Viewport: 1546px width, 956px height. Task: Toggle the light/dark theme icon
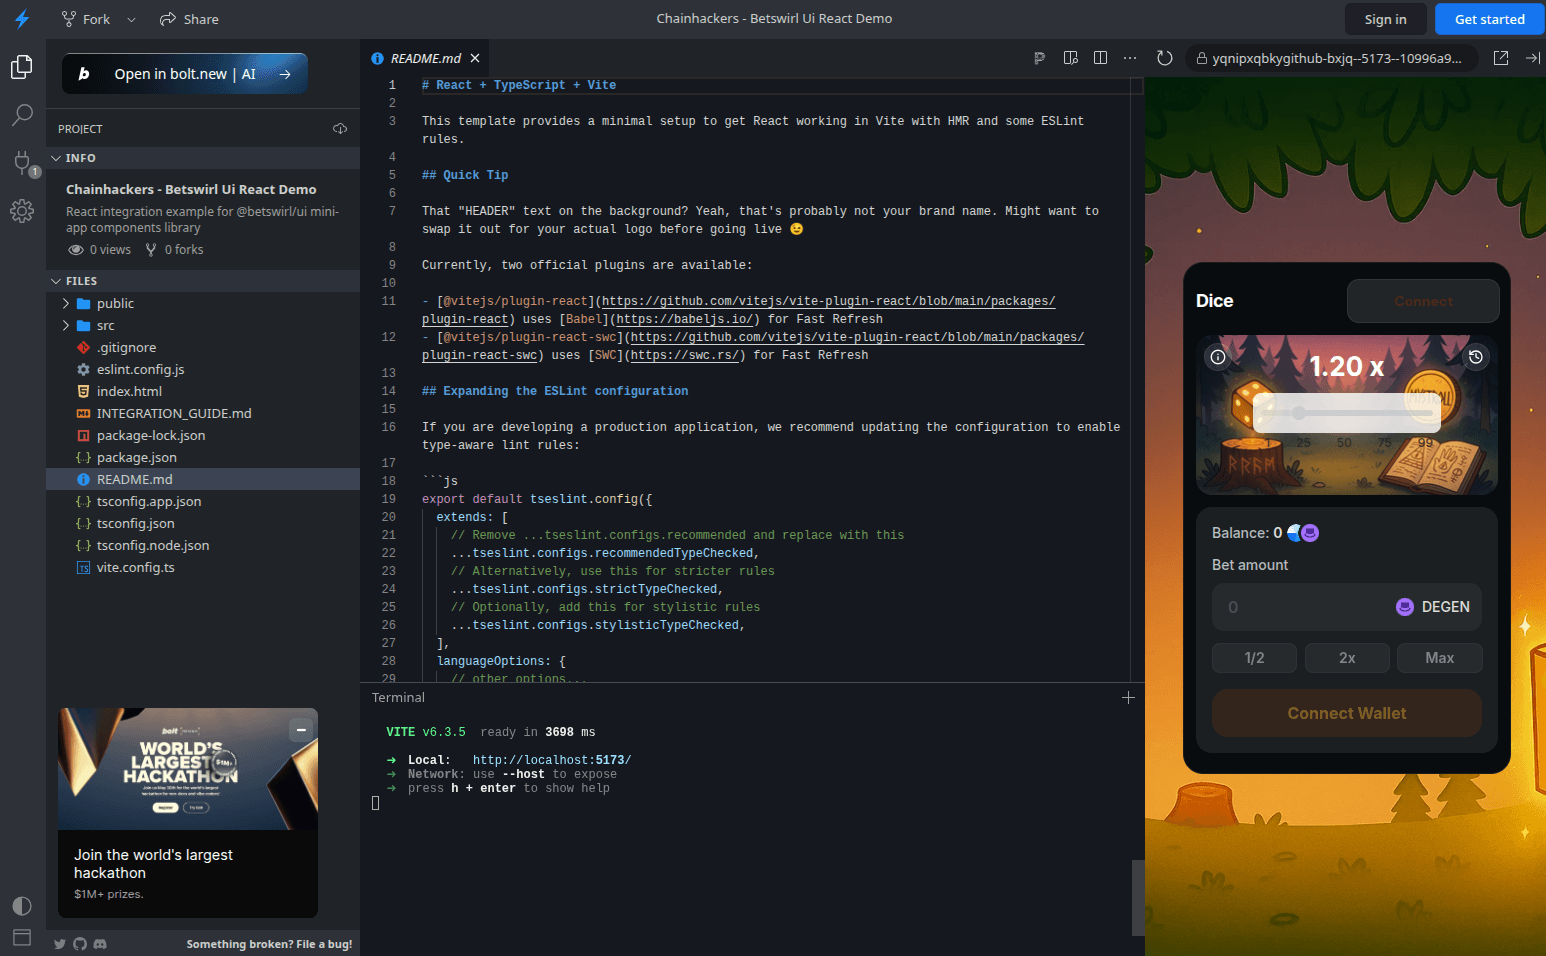[22, 906]
